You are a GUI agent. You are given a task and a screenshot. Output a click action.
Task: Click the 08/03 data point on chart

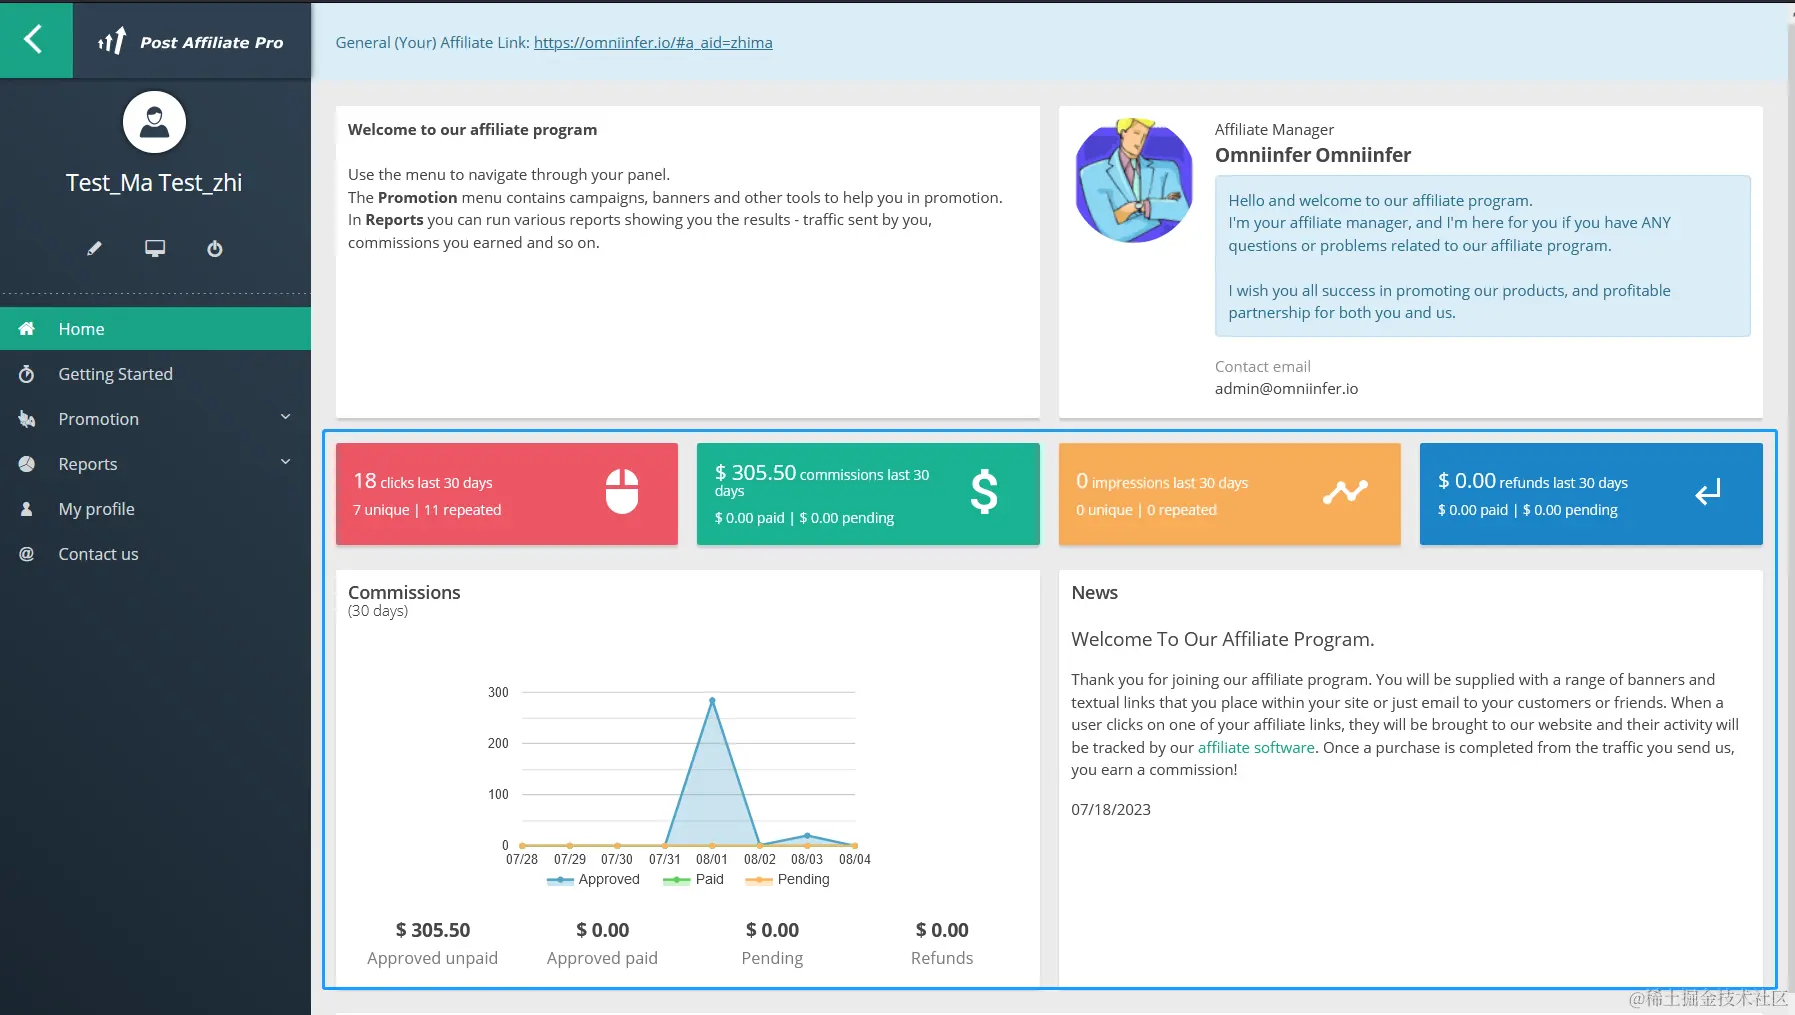[807, 835]
